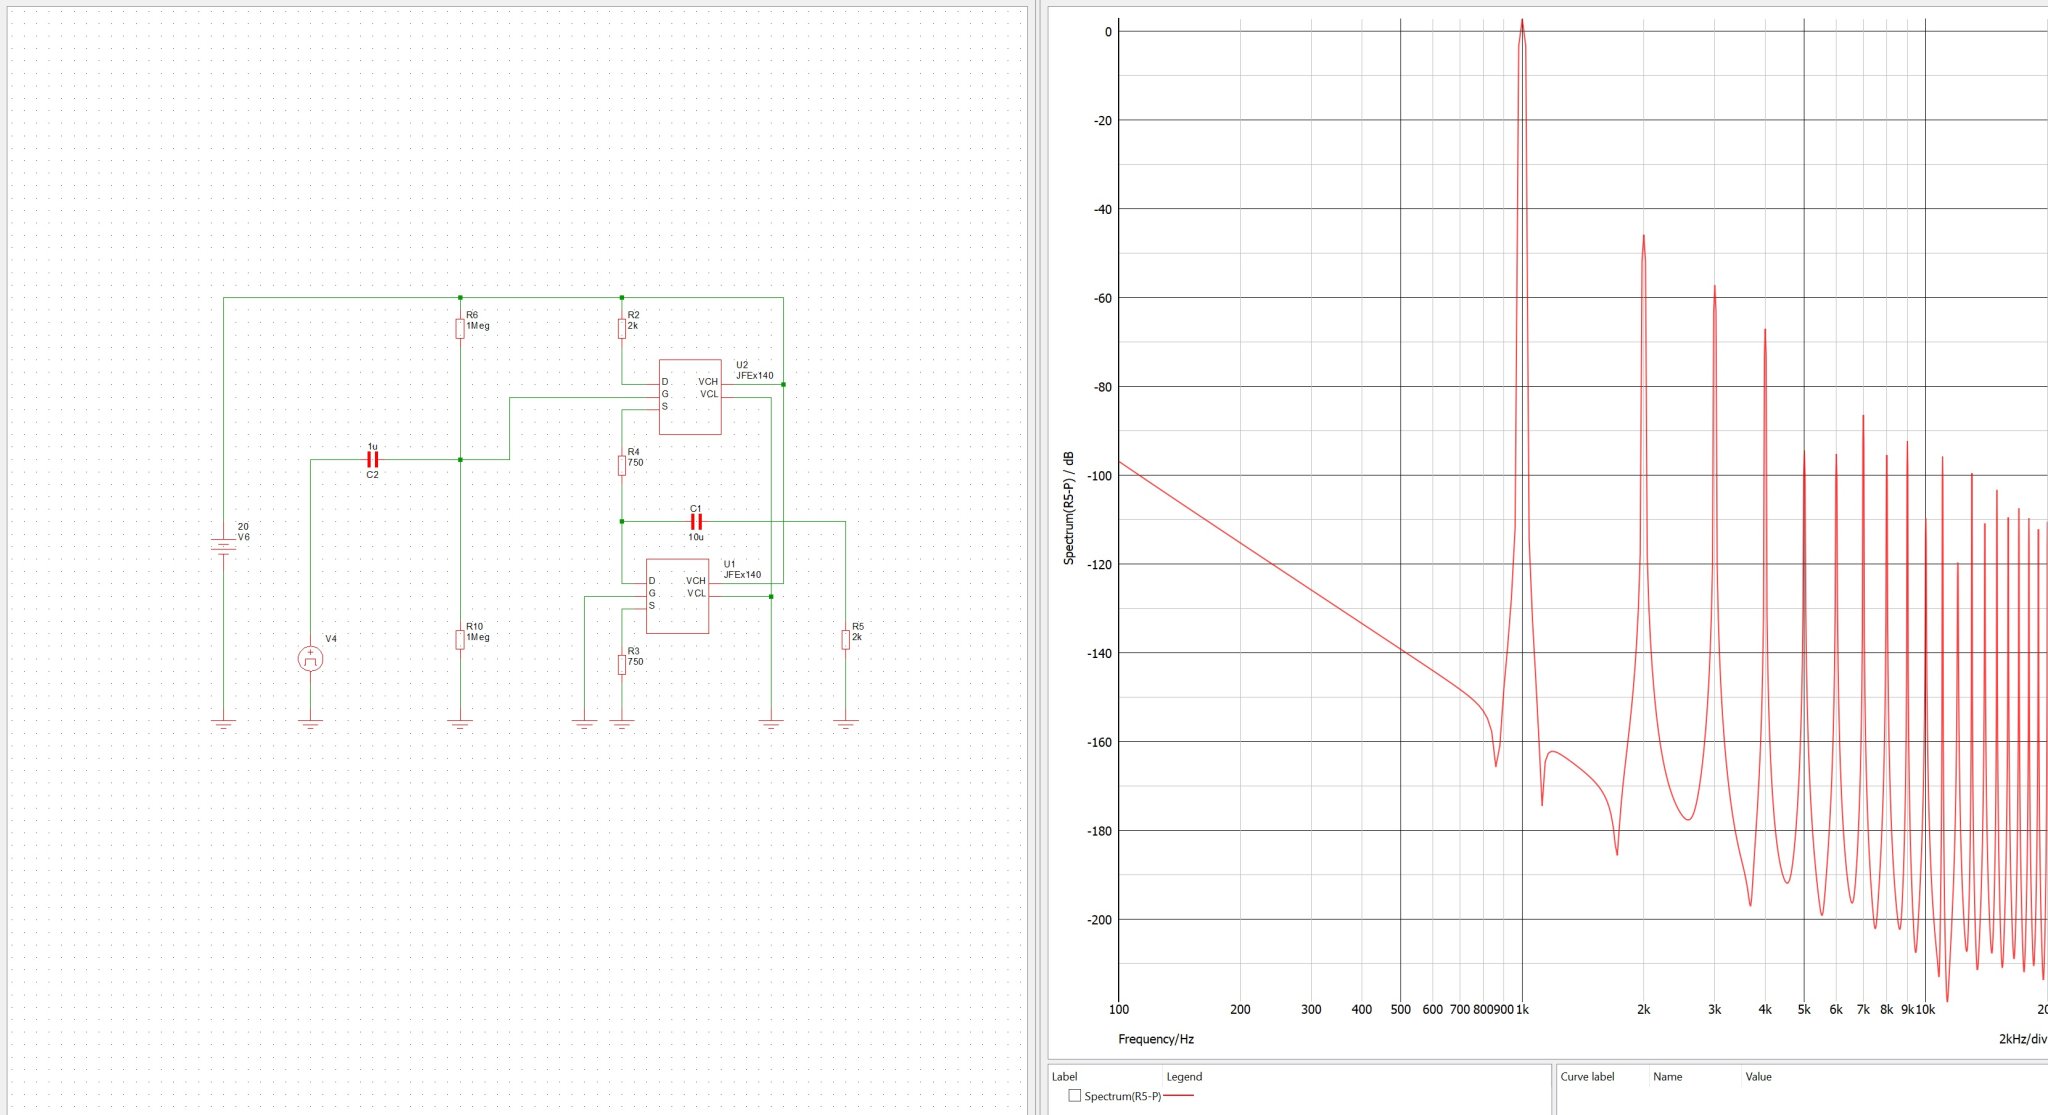The image size is (2048, 1115).
Task: Click the G pin label on U1
Action: [652, 594]
